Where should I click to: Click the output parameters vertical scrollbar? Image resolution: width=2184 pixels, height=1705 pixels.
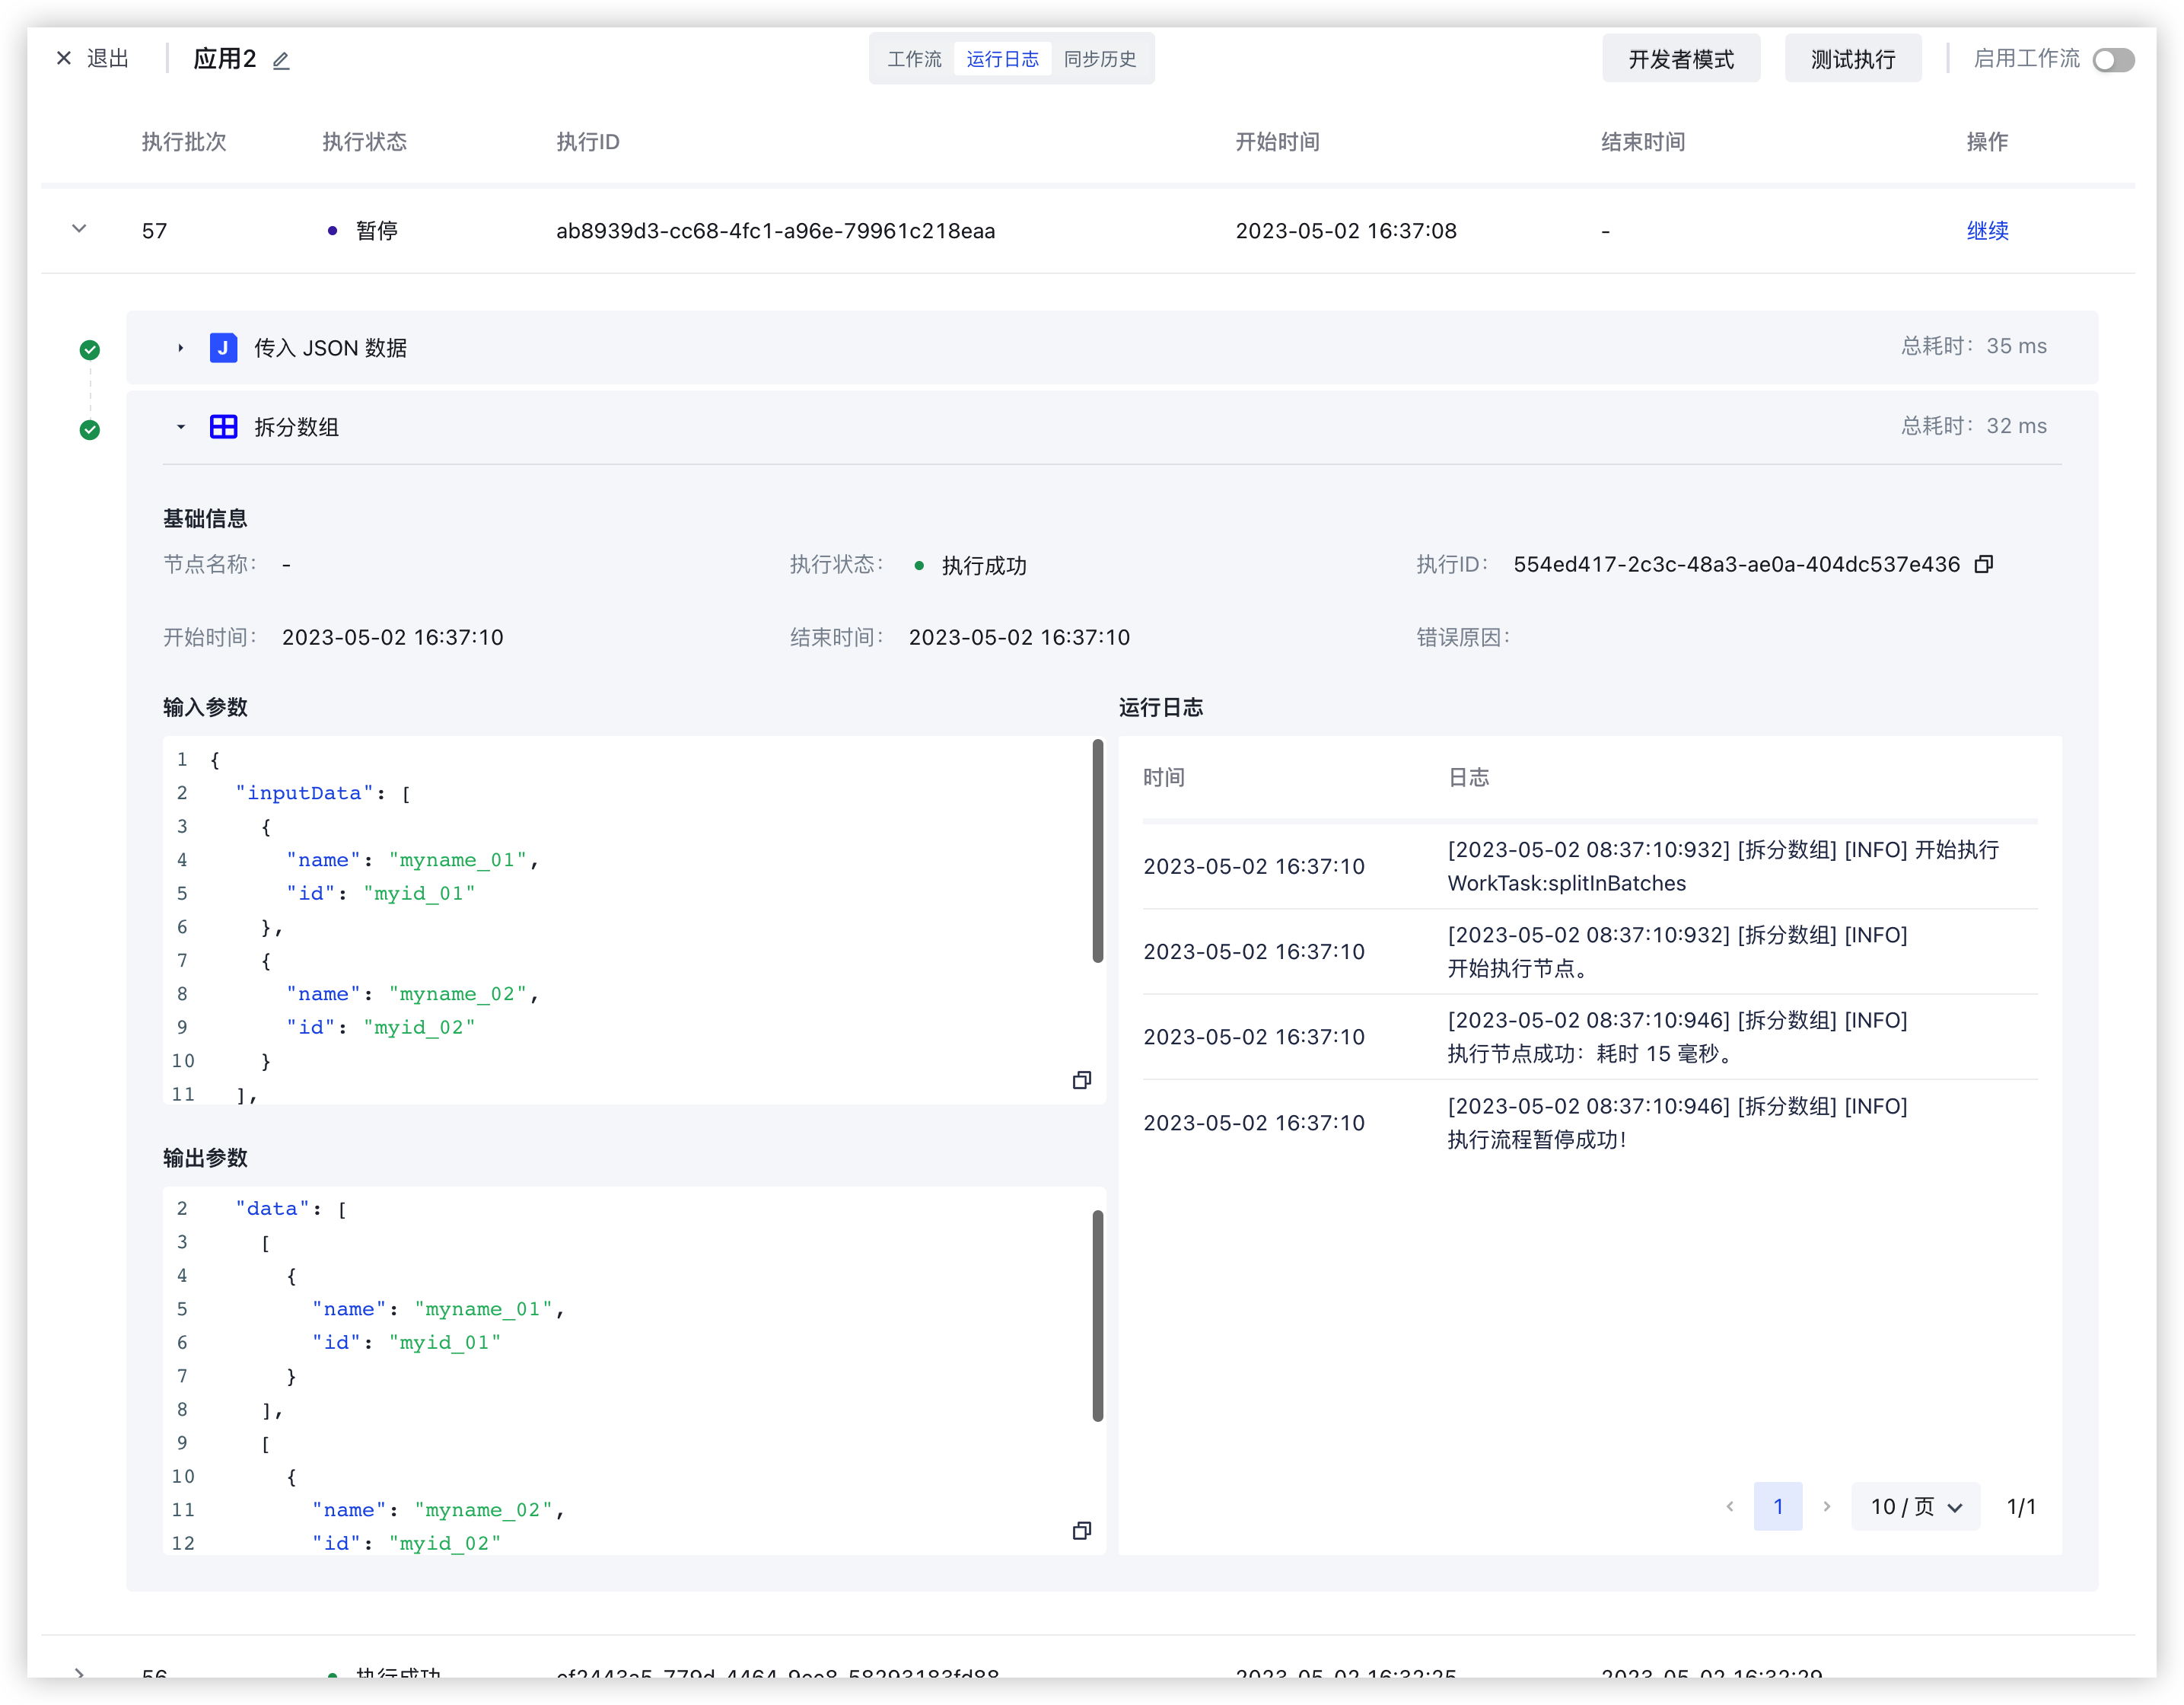1097,1315
